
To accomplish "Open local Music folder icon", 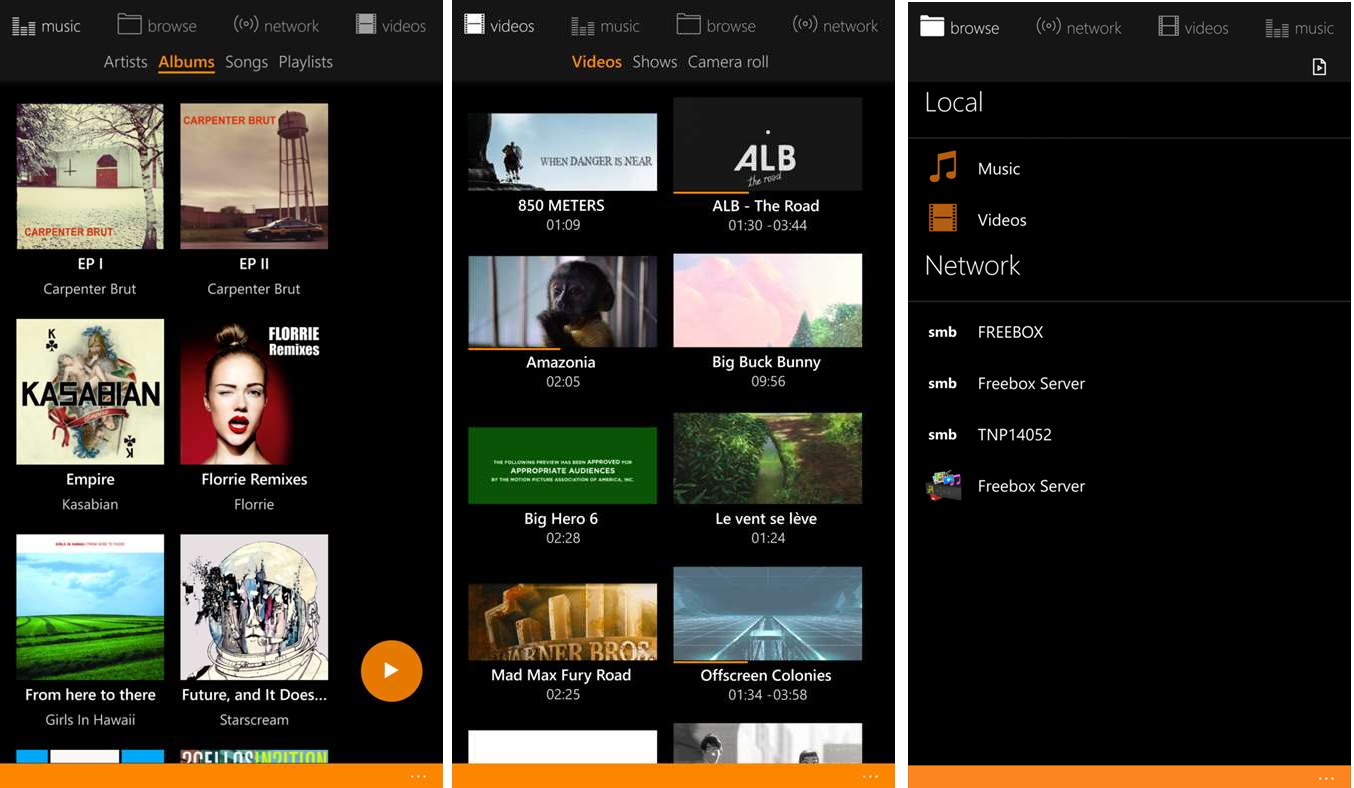I will coord(942,168).
